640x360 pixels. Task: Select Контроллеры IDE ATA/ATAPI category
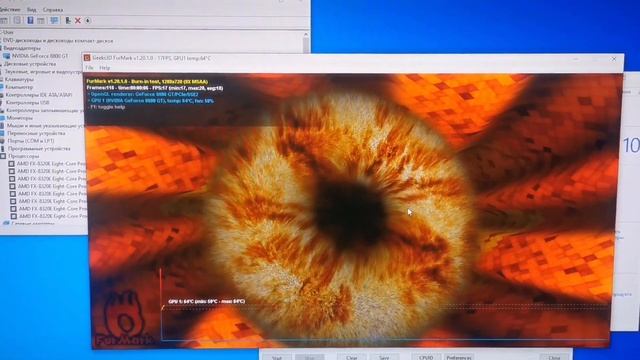pyautogui.click(x=38, y=95)
